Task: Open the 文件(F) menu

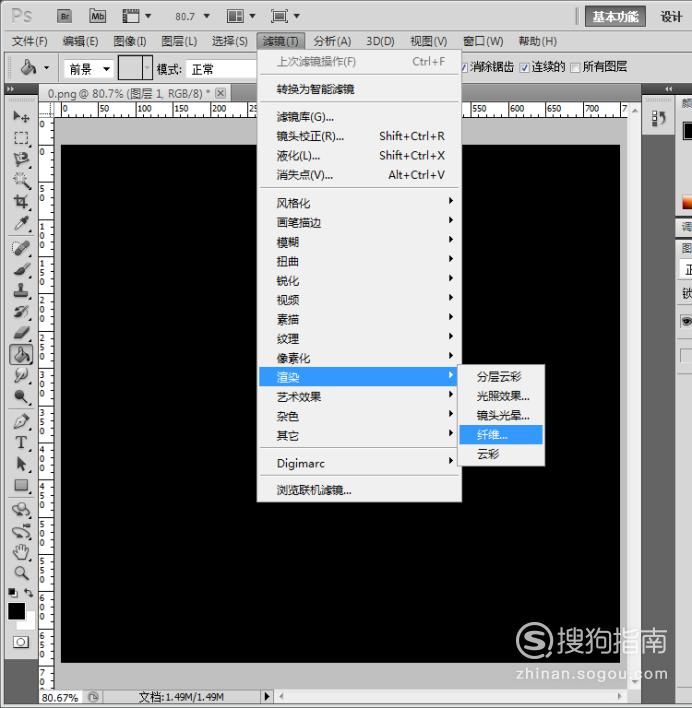Action: point(29,42)
